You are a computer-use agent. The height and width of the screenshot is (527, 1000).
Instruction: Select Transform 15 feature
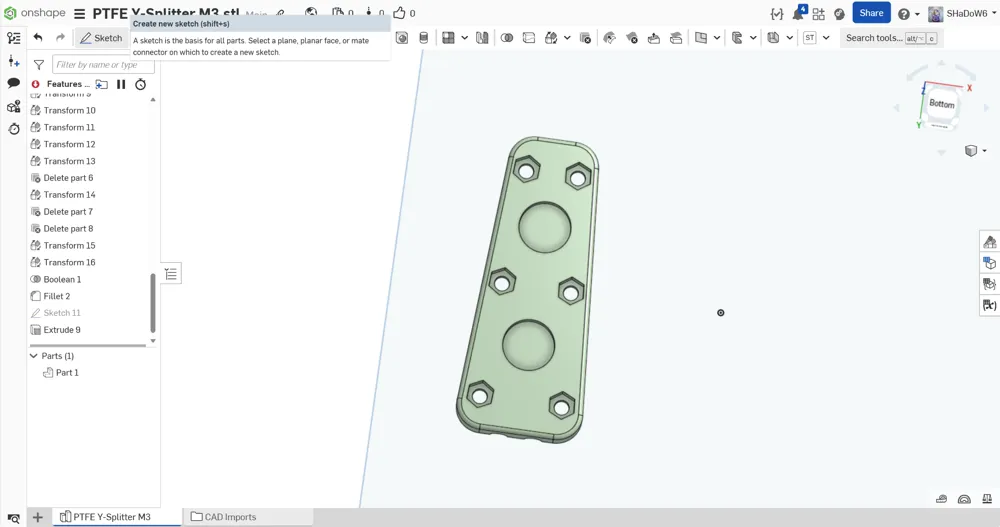tap(70, 245)
